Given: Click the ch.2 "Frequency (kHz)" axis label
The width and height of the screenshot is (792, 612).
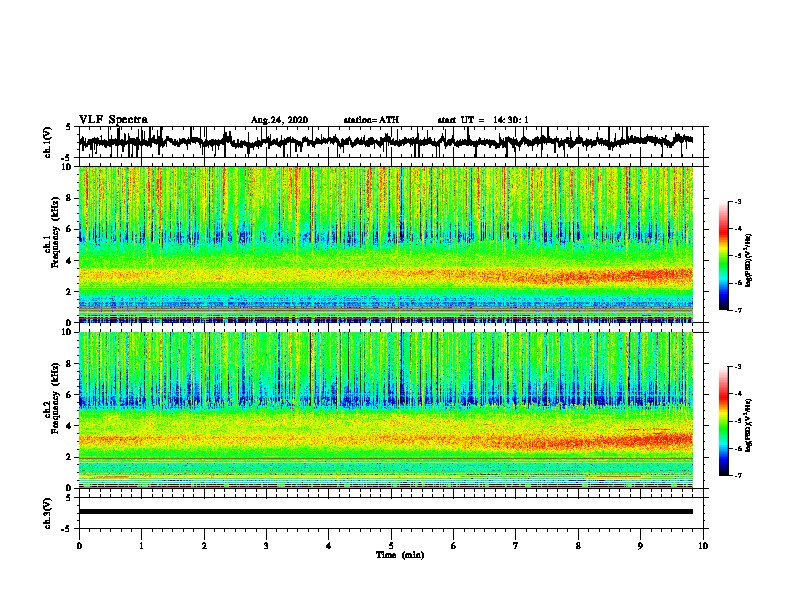Looking at the screenshot, I should click(x=56, y=398).
